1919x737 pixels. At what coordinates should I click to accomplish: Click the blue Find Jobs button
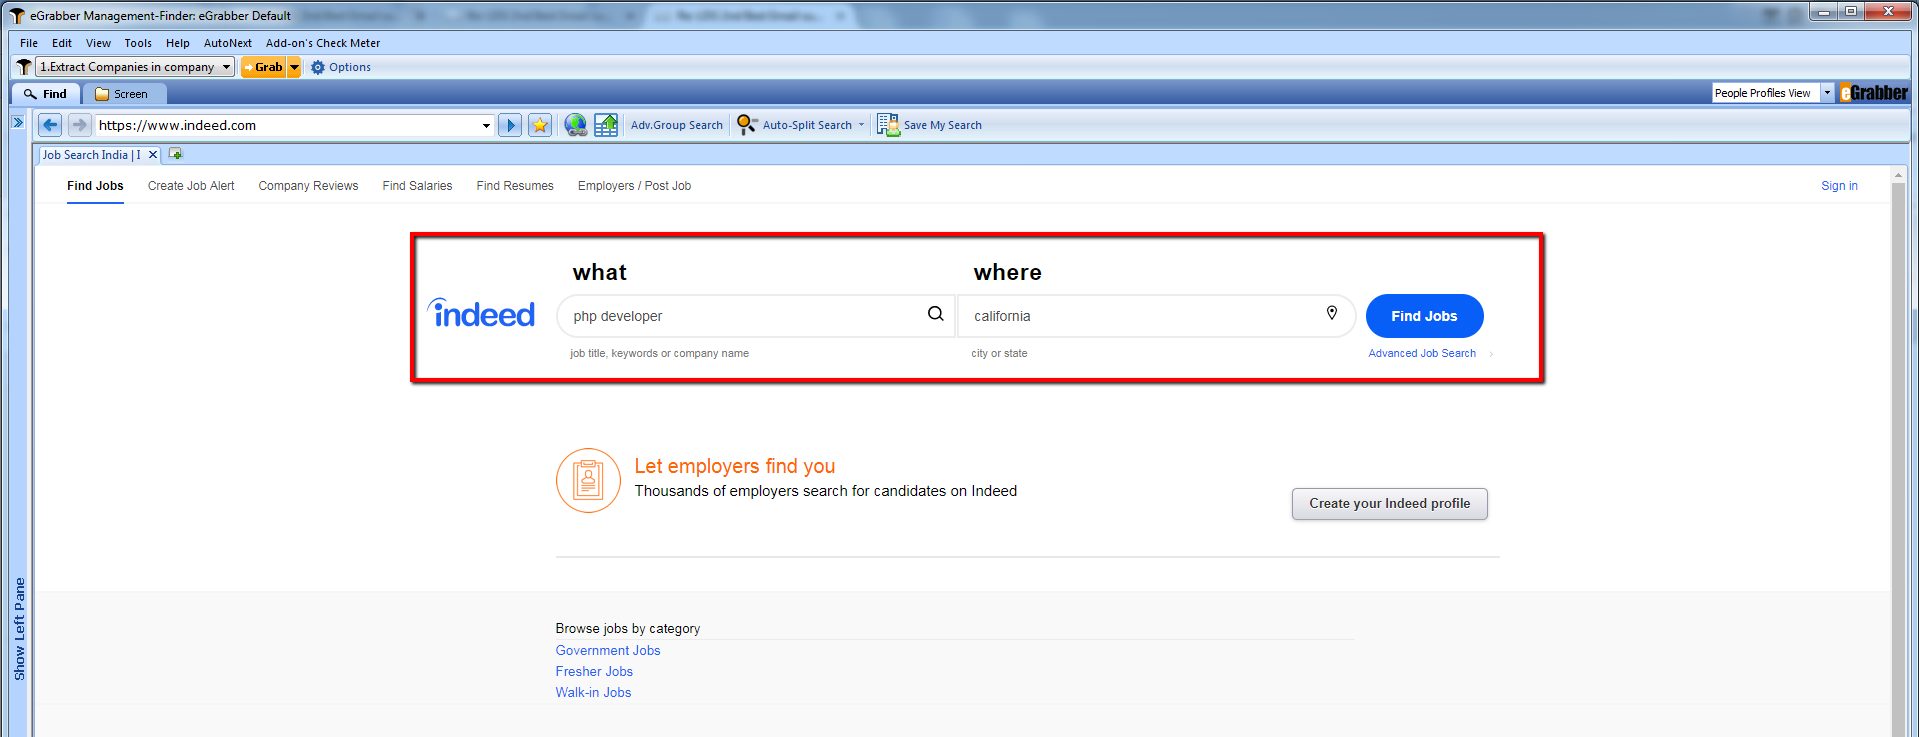[x=1424, y=316]
